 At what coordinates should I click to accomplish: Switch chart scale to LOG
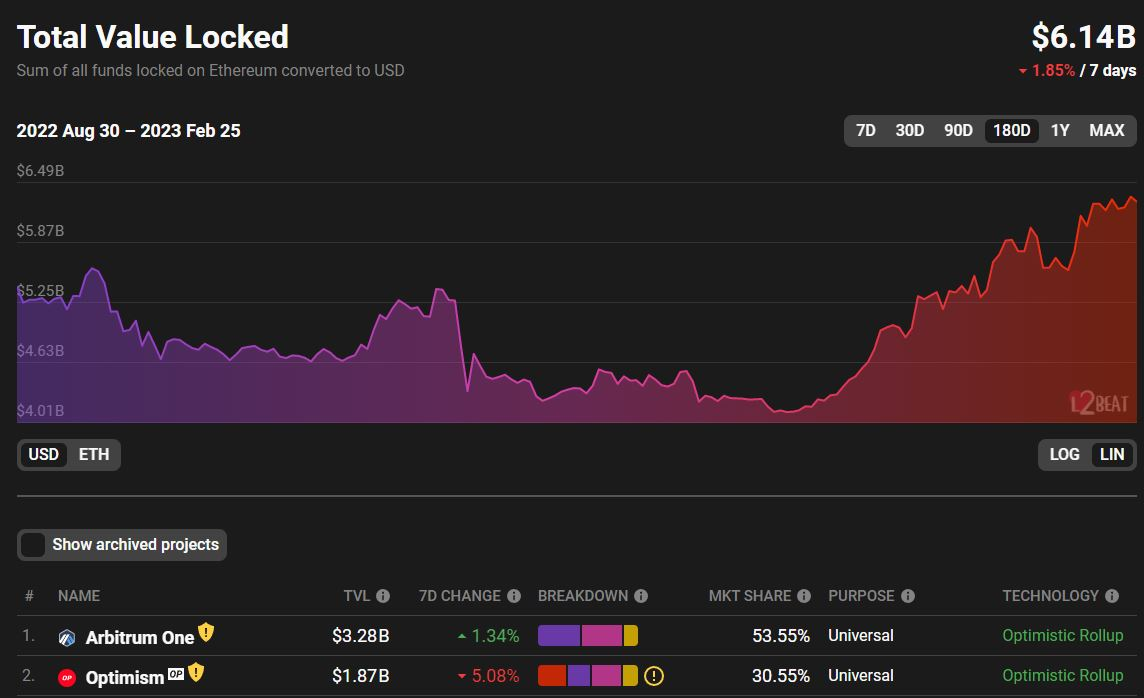[1064, 454]
